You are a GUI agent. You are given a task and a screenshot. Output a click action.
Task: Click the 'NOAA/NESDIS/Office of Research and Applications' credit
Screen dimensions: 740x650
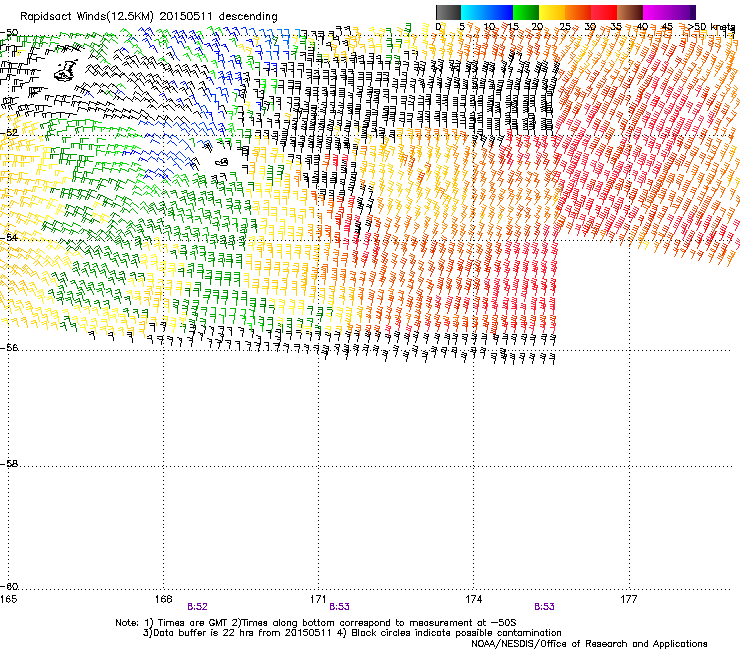coord(589,644)
